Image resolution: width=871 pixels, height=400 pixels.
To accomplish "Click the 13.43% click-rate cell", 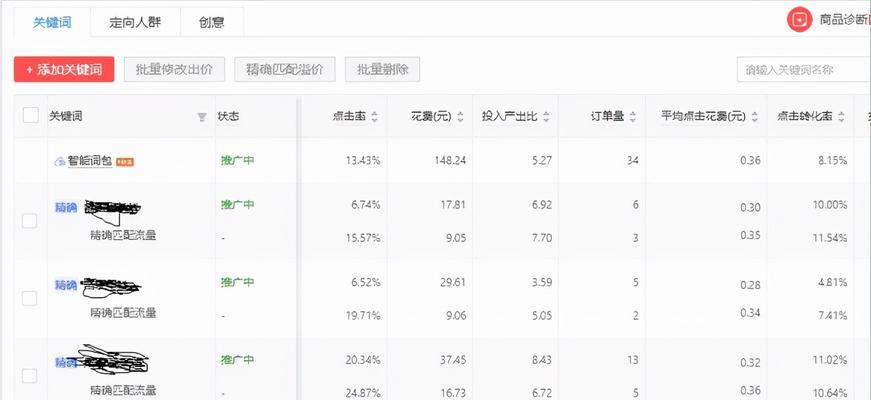I will (x=362, y=161).
